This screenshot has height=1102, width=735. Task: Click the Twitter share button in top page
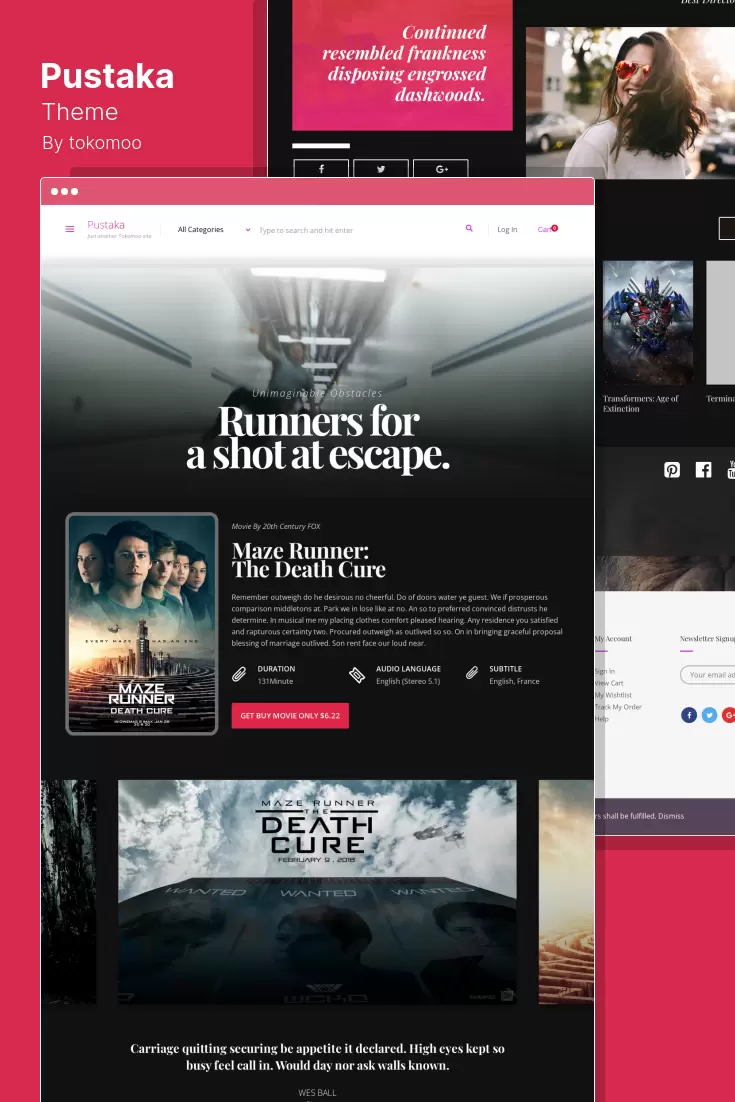click(x=381, y=169)
